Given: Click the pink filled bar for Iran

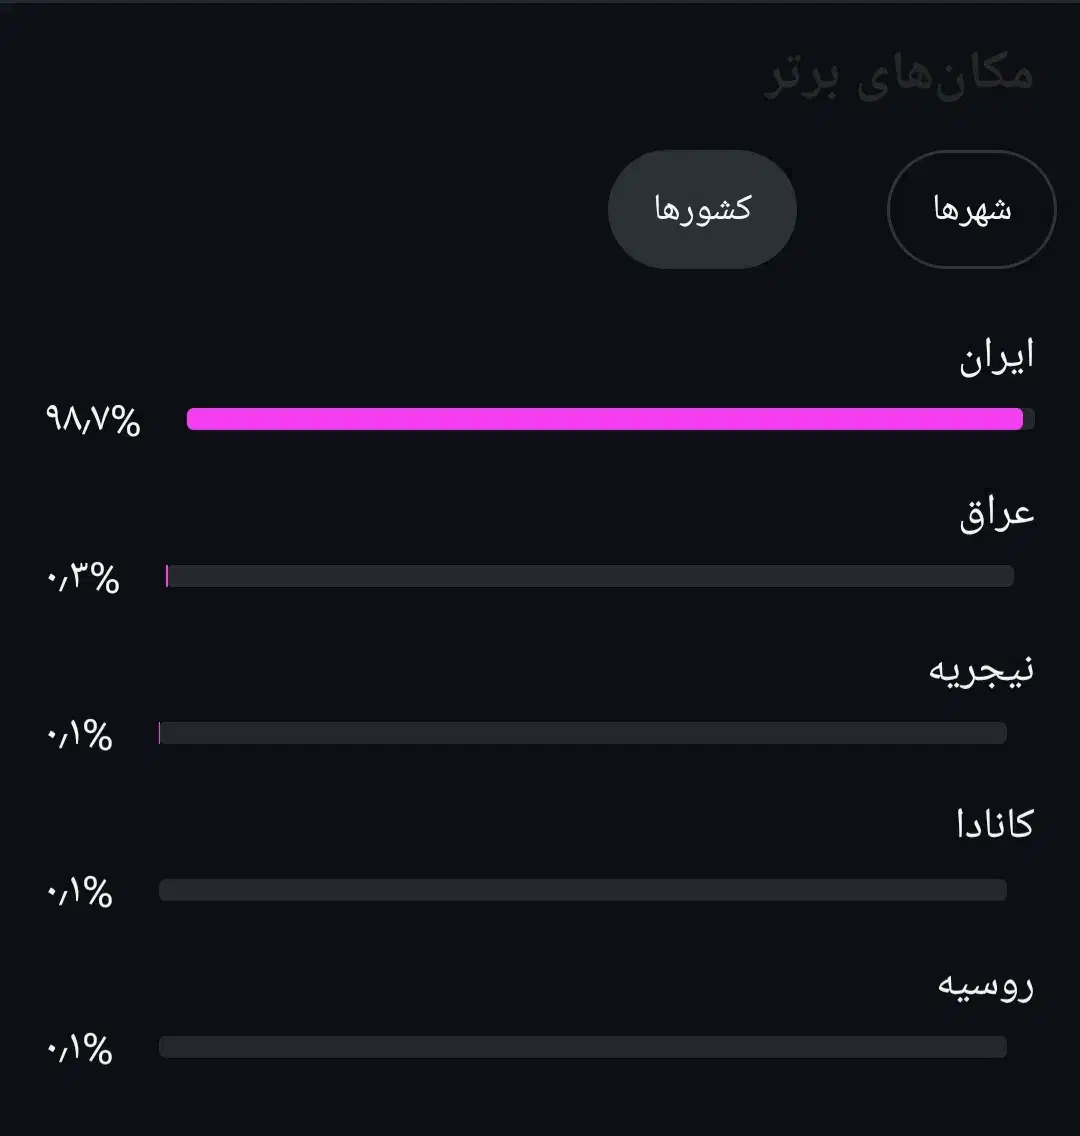Looking at the screenshot, I should point(604,419).
